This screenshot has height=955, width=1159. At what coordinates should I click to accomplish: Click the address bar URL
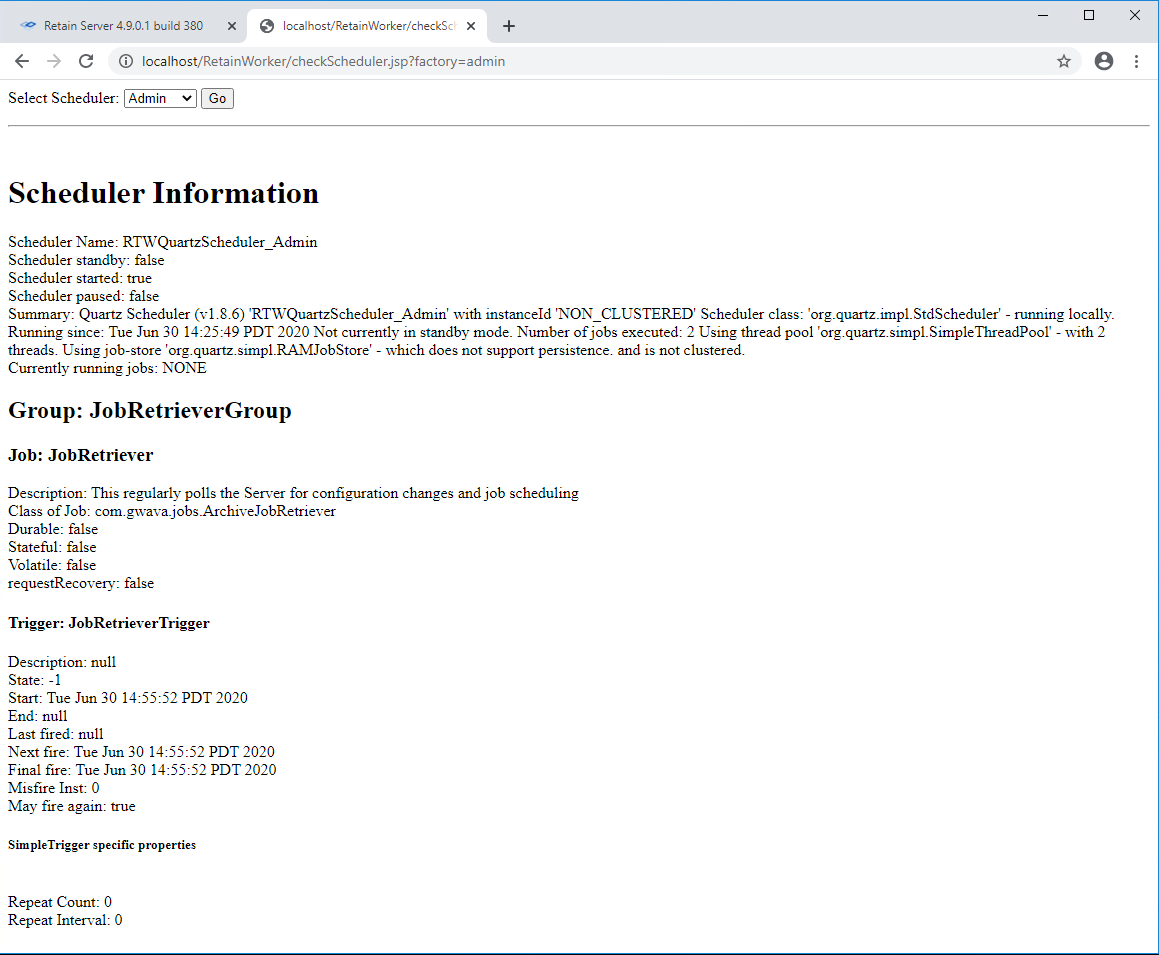pyautogui.click(x=323, y=61)
